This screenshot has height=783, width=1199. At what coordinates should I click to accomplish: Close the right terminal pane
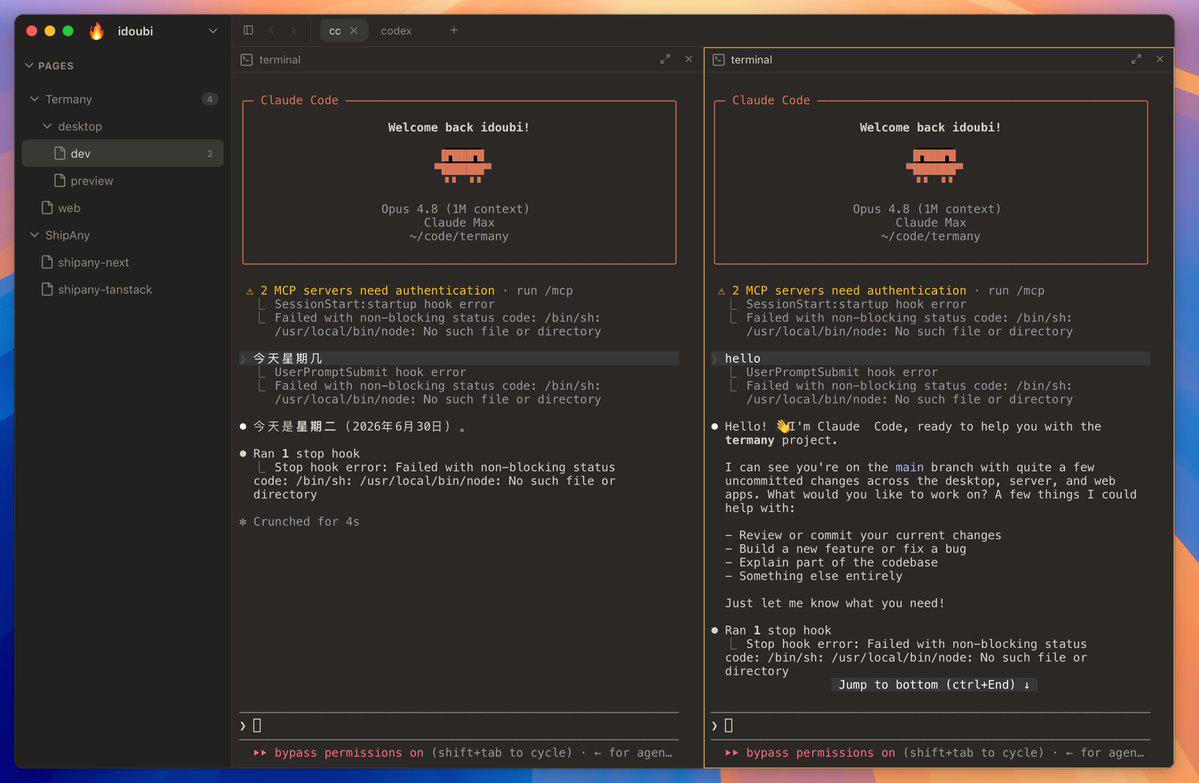(1160, 59)
